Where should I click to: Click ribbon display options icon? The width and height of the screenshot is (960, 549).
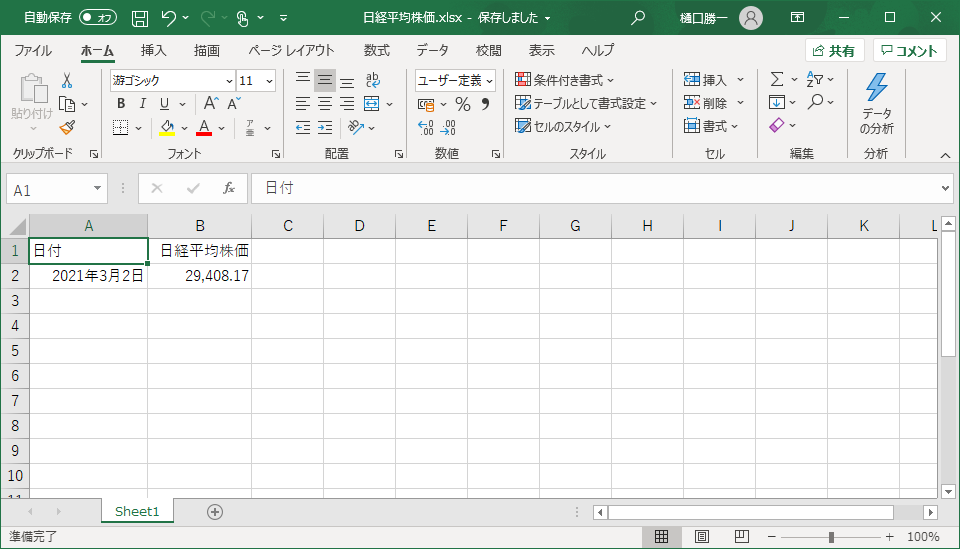click(797, 18)
